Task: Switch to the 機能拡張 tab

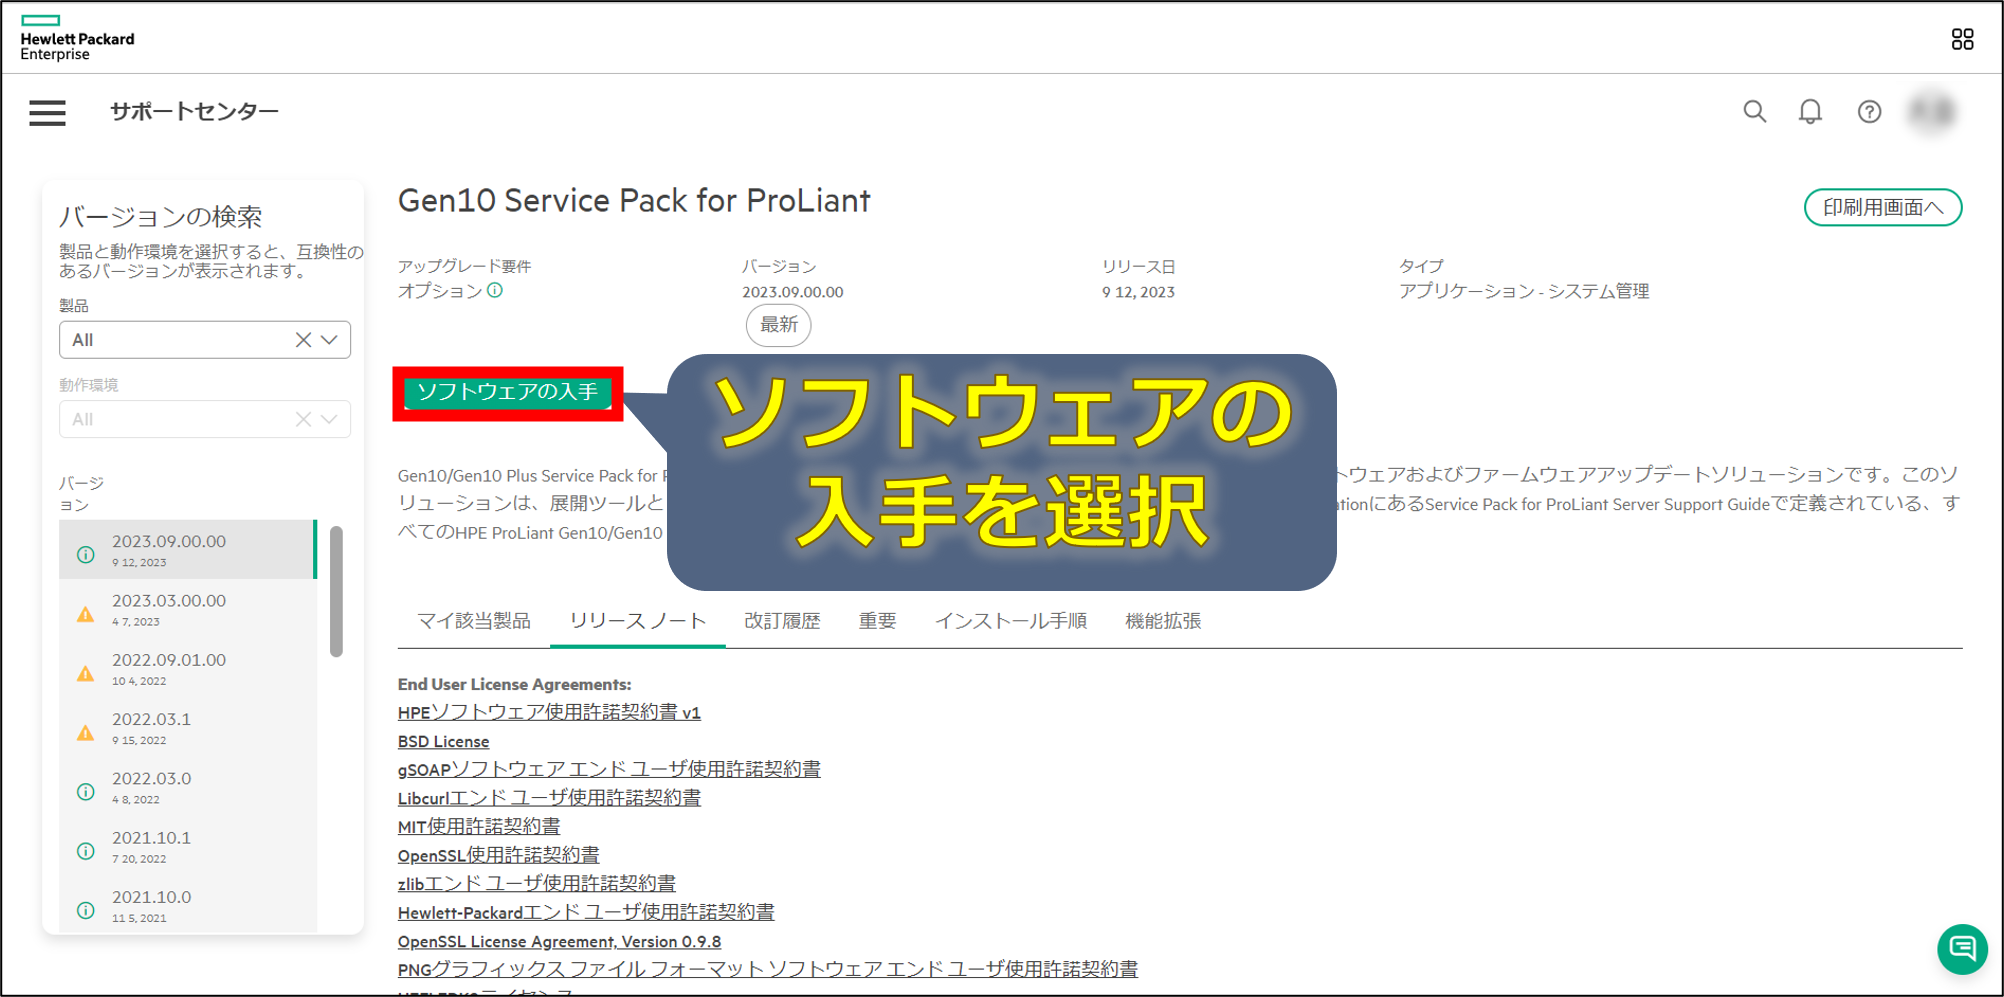Action: 1163,621
